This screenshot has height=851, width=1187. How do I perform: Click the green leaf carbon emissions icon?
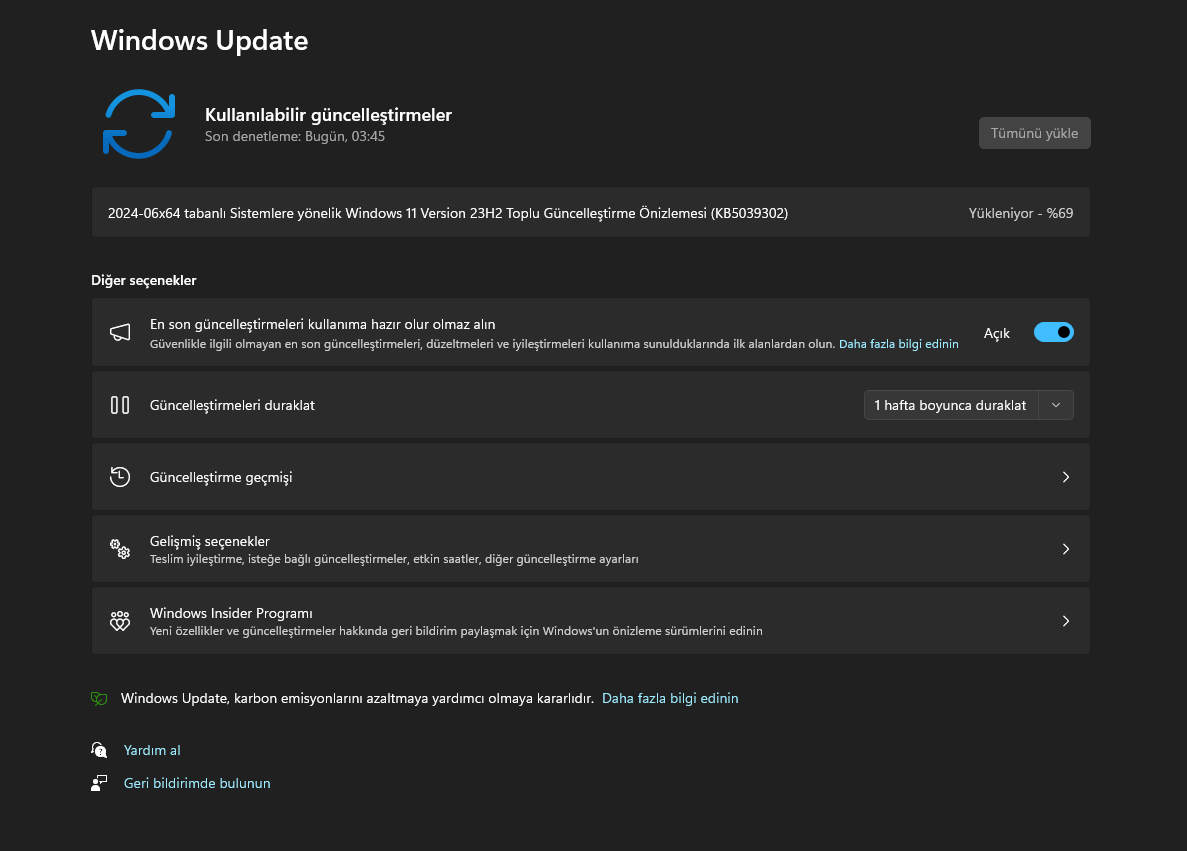point(99,698)
